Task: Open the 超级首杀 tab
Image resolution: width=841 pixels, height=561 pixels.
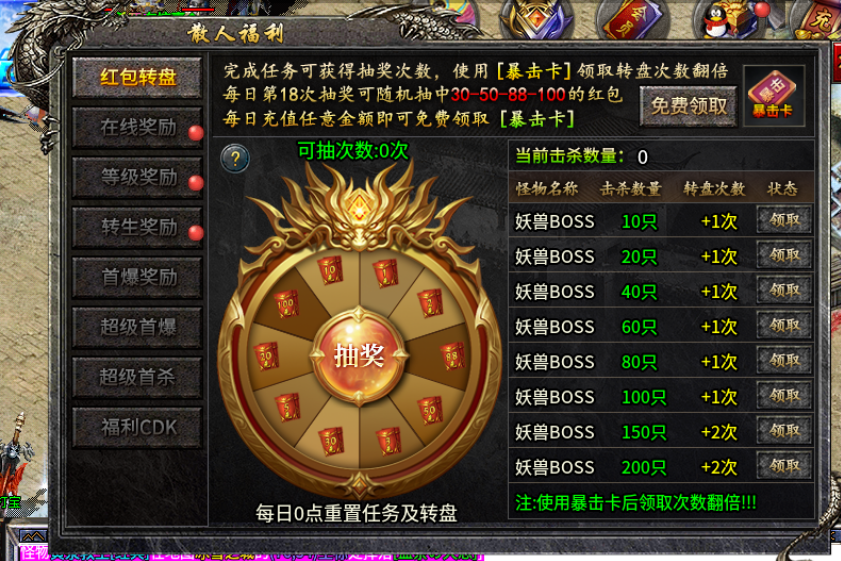Action: [x=137, y=377]
